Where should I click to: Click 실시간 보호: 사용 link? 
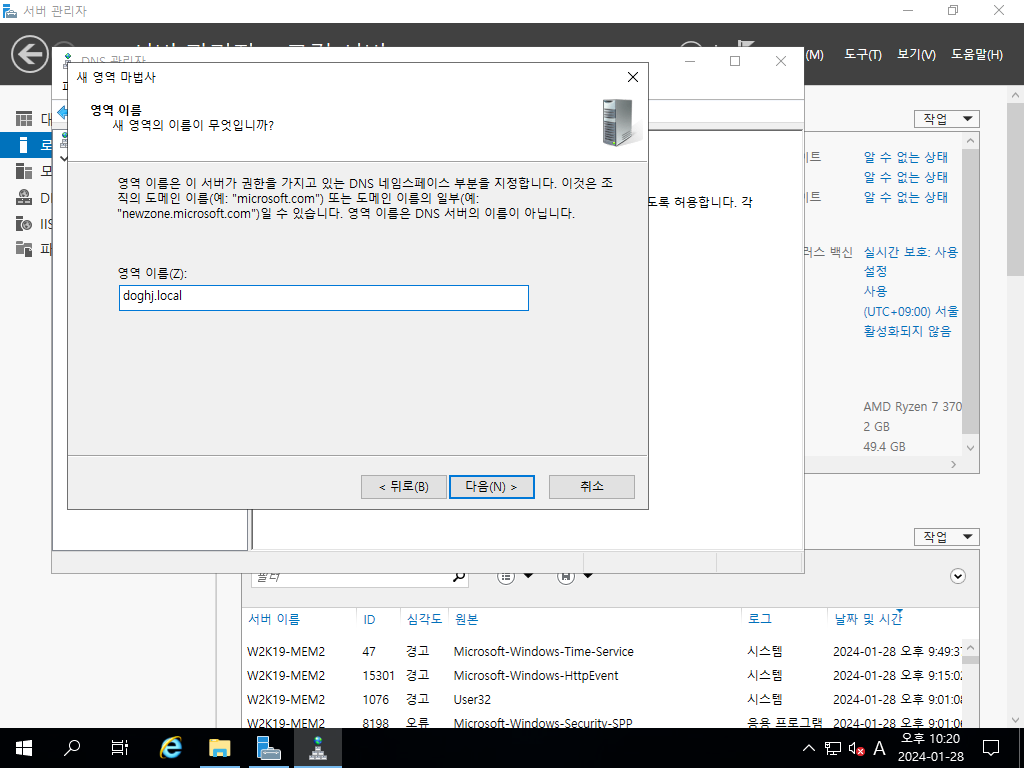pyautogui.click(x=910, y=252)
